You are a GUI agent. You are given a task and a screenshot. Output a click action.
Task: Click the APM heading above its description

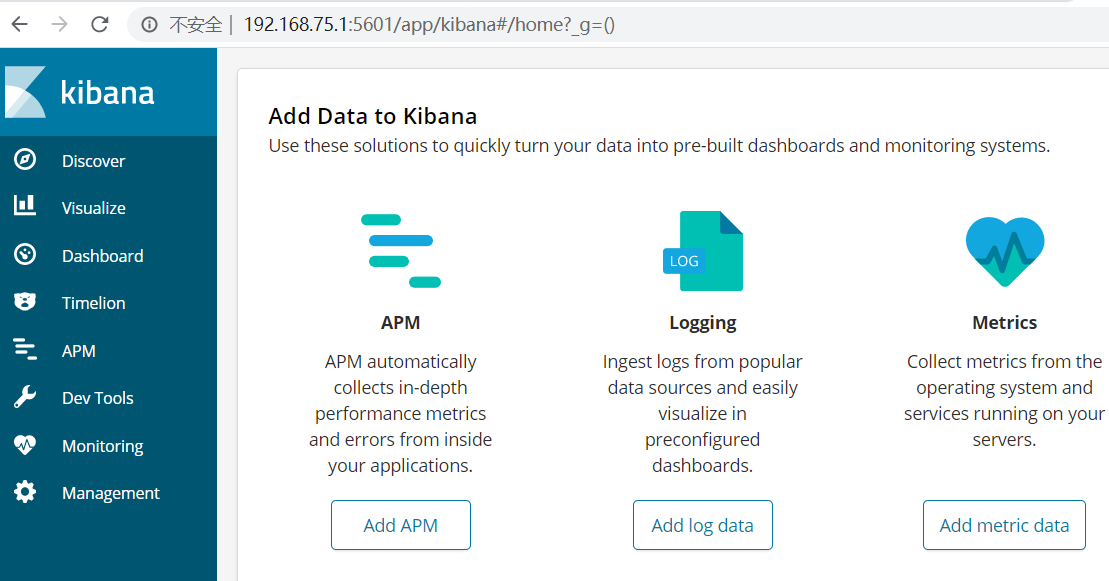400,322
